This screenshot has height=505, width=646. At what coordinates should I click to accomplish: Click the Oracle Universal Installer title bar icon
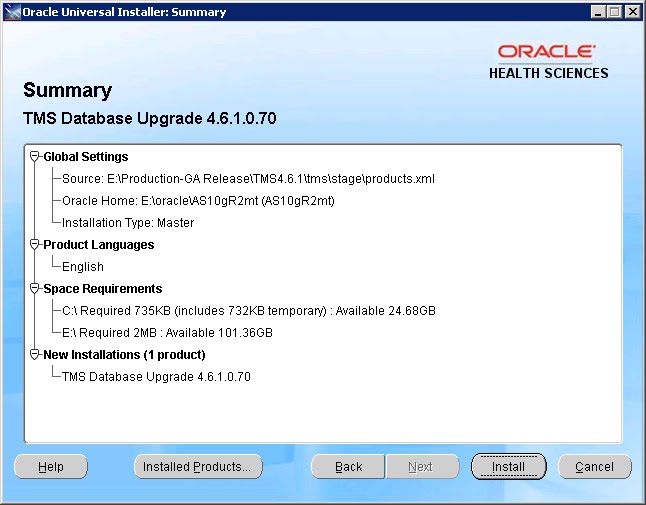12,12
